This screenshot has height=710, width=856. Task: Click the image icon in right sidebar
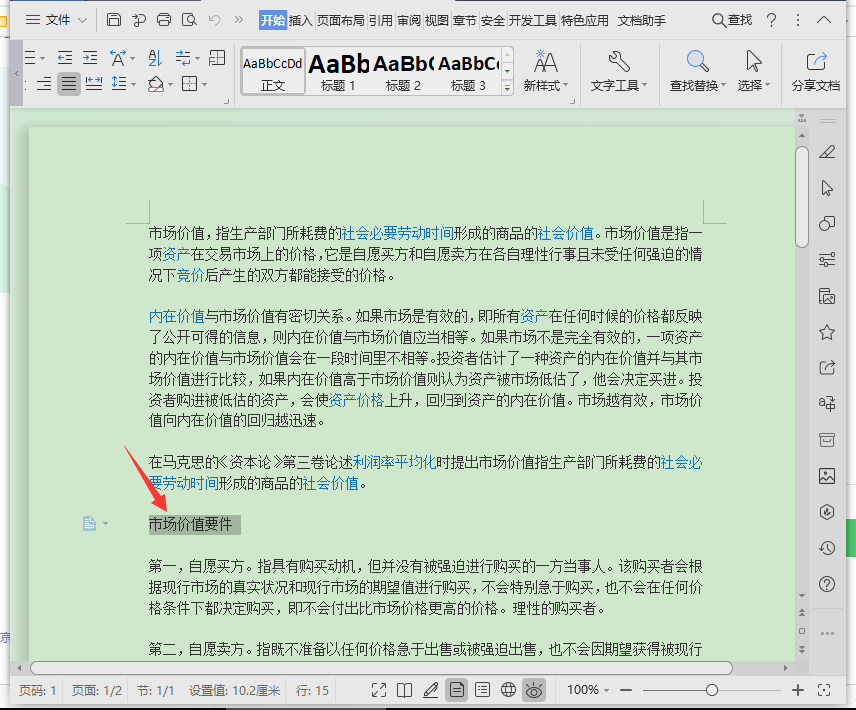pyautogui.click(x=827, y=476)
